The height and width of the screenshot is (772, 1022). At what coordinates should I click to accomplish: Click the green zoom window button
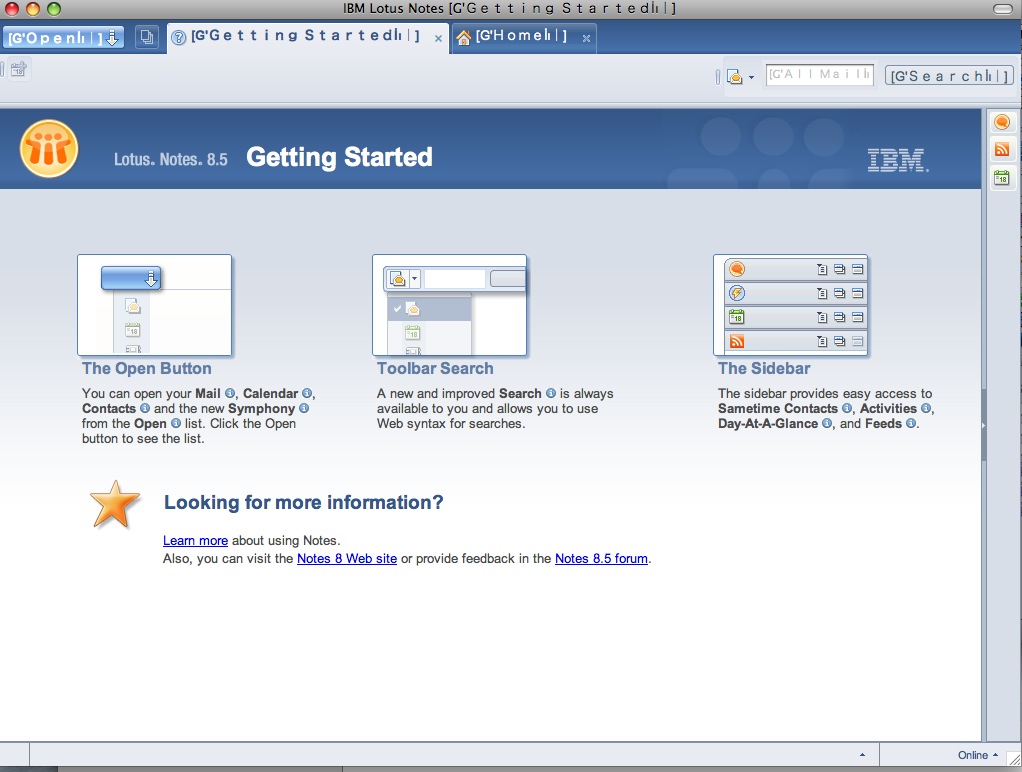tap(53, 8)
